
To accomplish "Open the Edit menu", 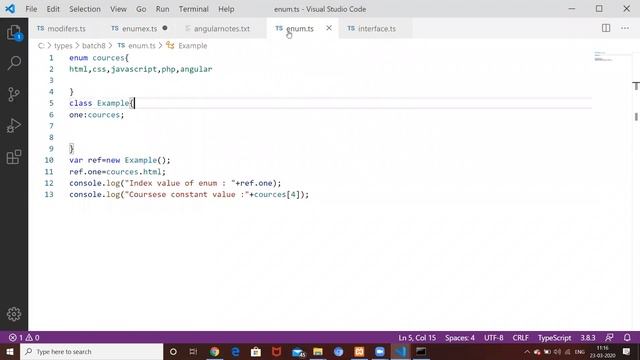I will [x=53, y=9].
